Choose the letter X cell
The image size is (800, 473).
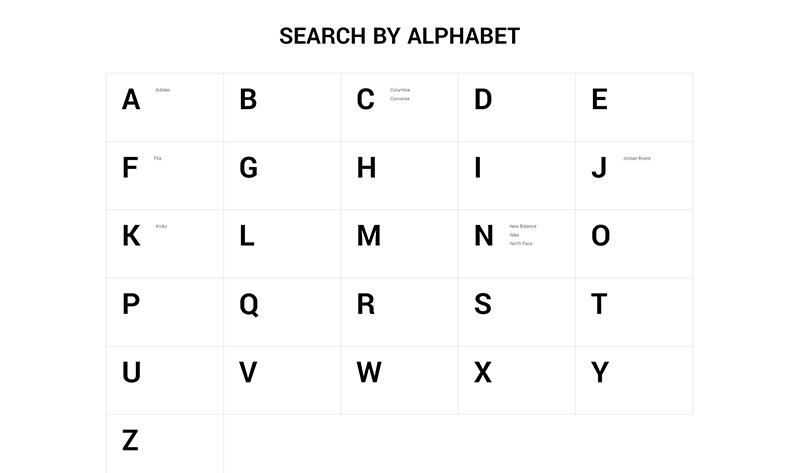coord(483,372)
